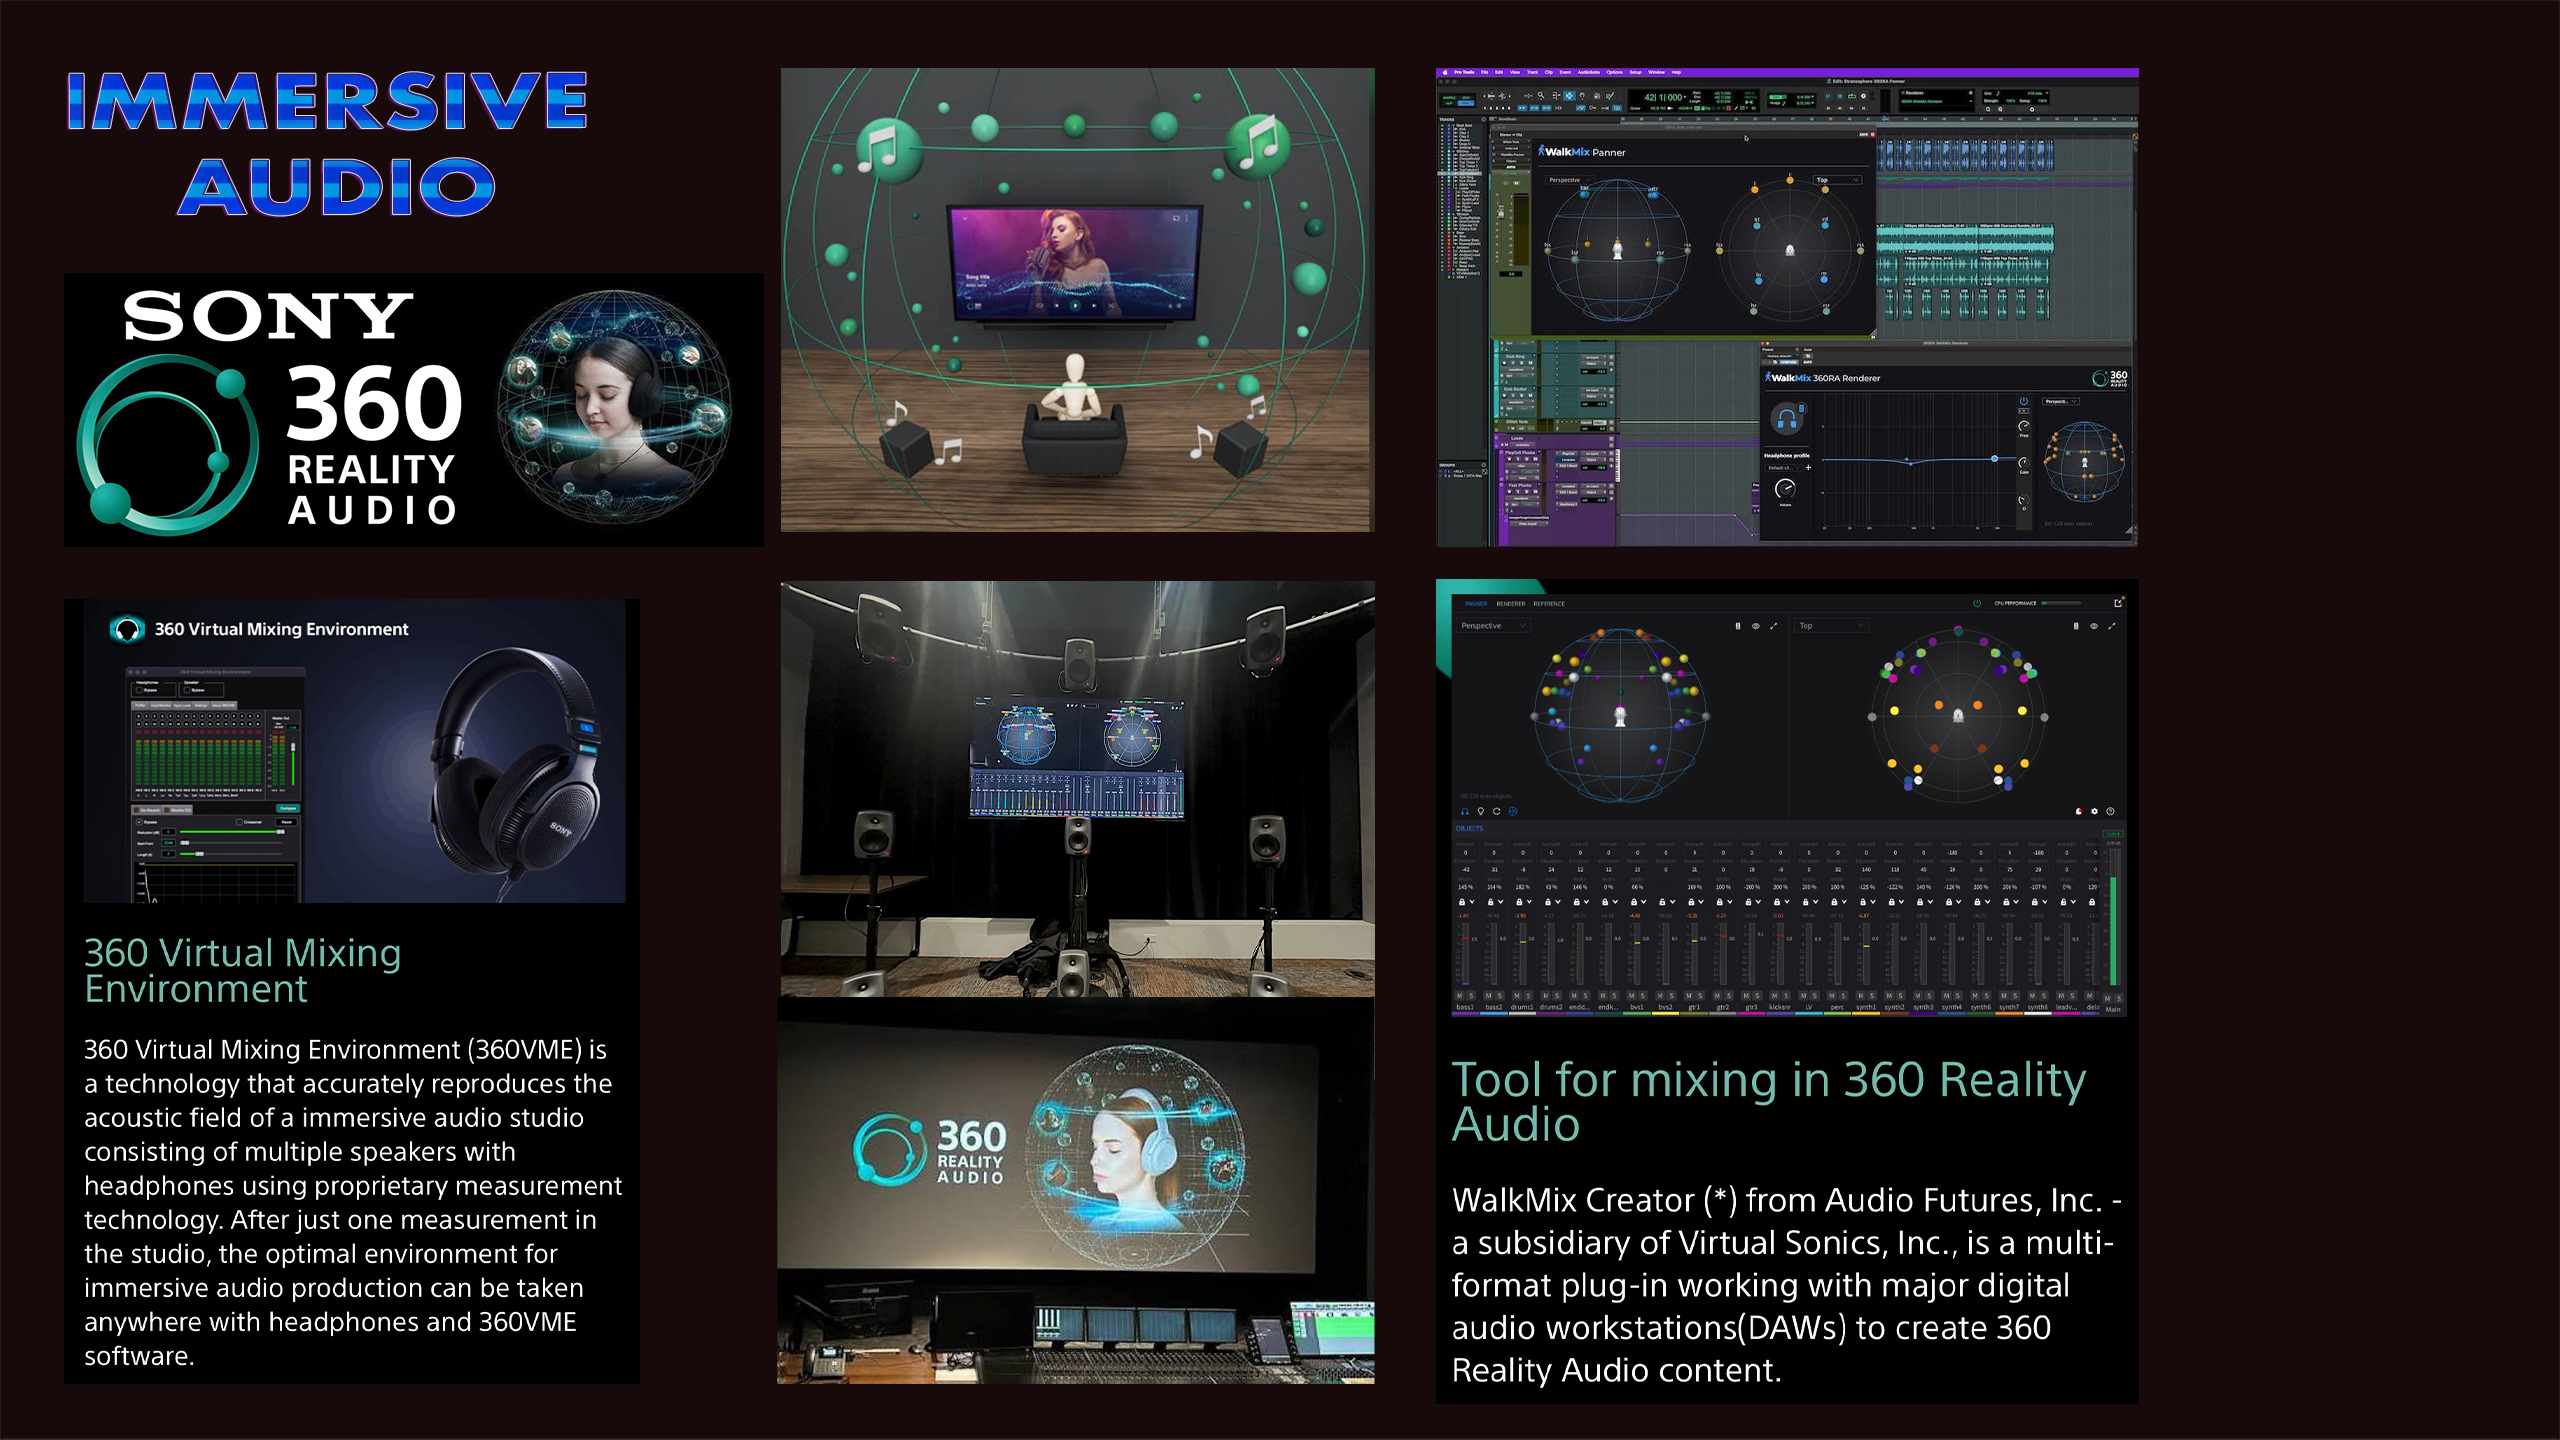Toggle the eye visibility icon in Perspective view

1756,626
